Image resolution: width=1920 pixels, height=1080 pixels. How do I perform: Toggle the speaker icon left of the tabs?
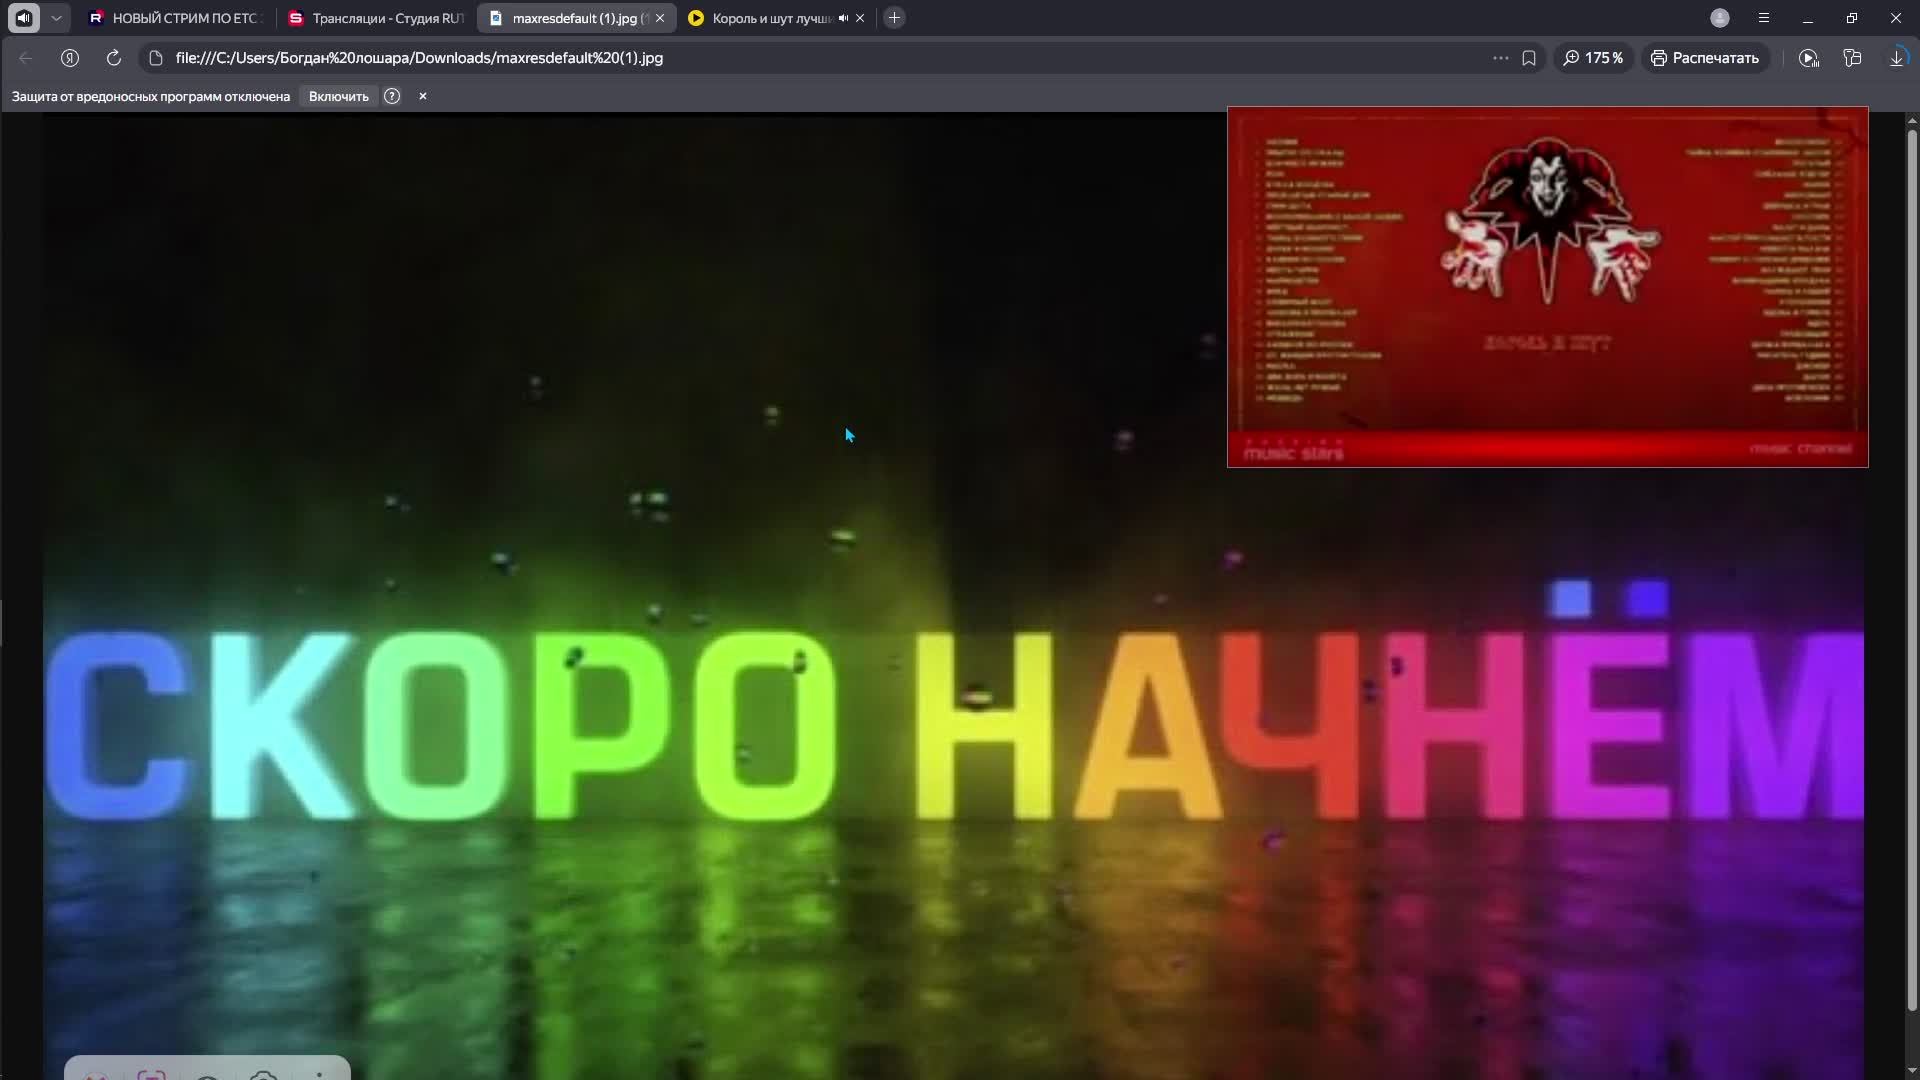click(x=23, y=17)
